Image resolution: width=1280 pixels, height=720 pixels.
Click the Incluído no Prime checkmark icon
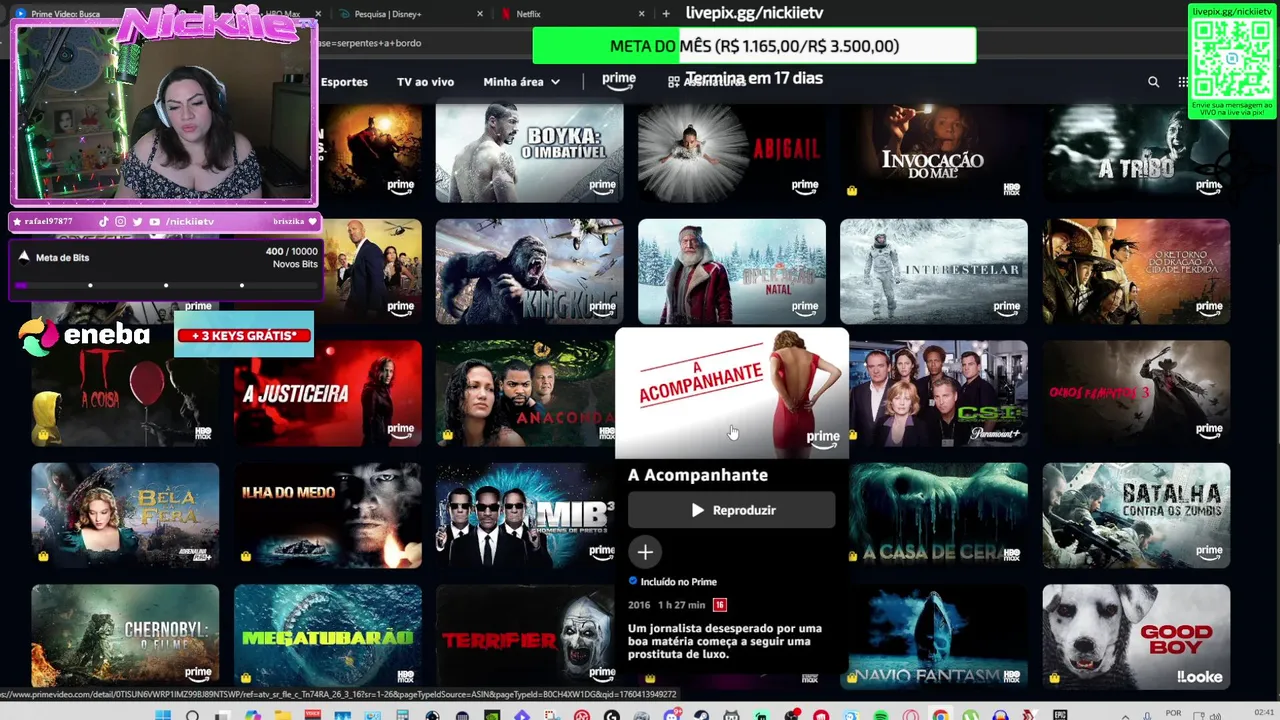[x=633, y=581]
